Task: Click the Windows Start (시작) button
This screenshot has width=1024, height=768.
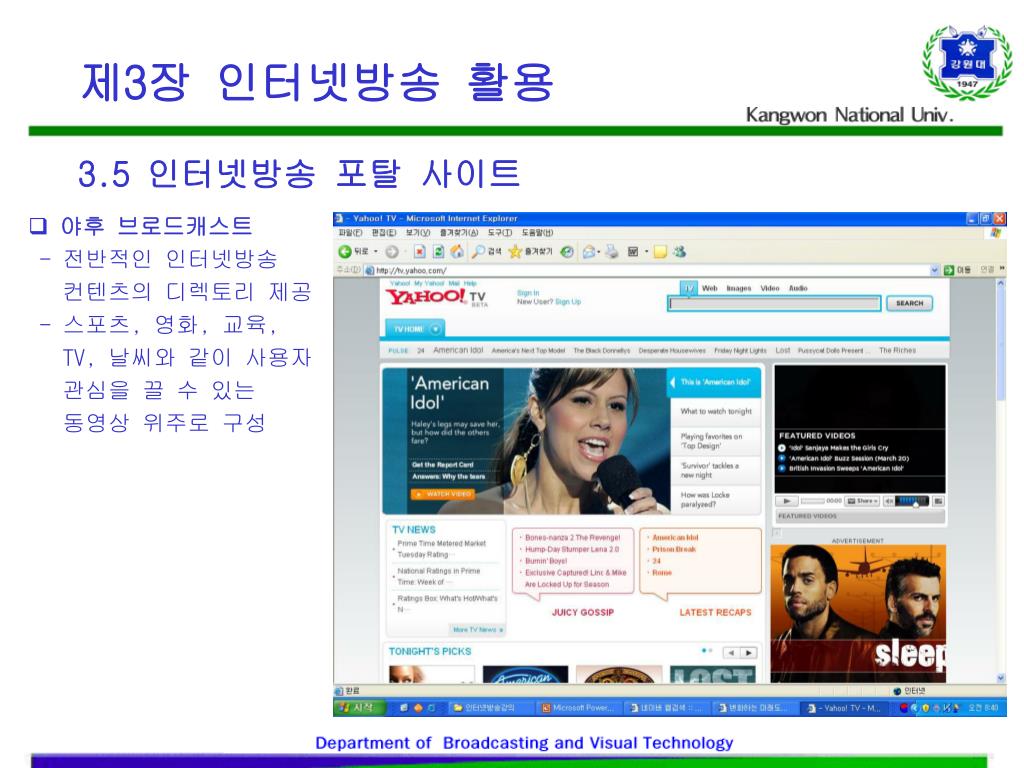Action: coord(357,707)
